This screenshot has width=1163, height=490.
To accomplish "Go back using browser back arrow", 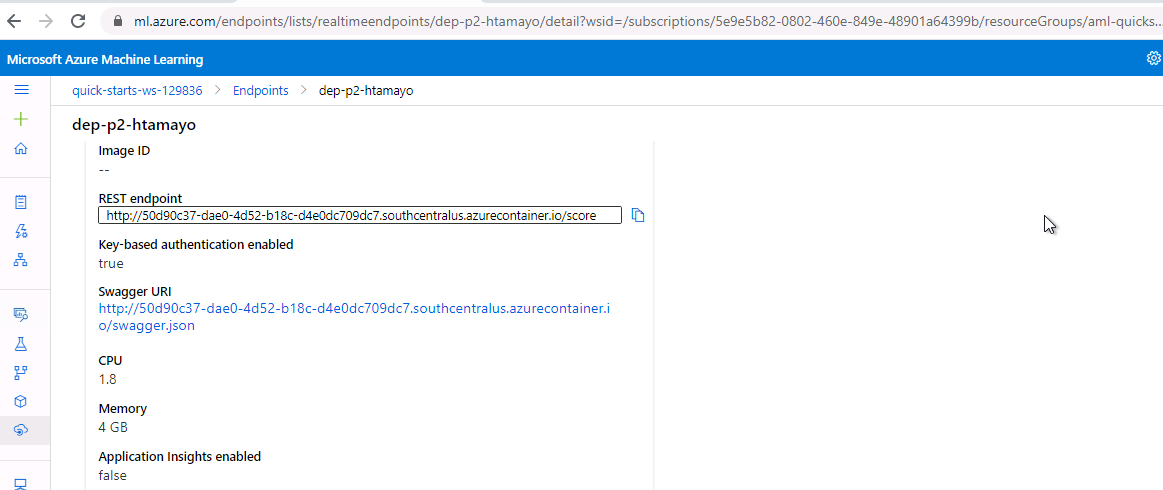I will (13, 20).
